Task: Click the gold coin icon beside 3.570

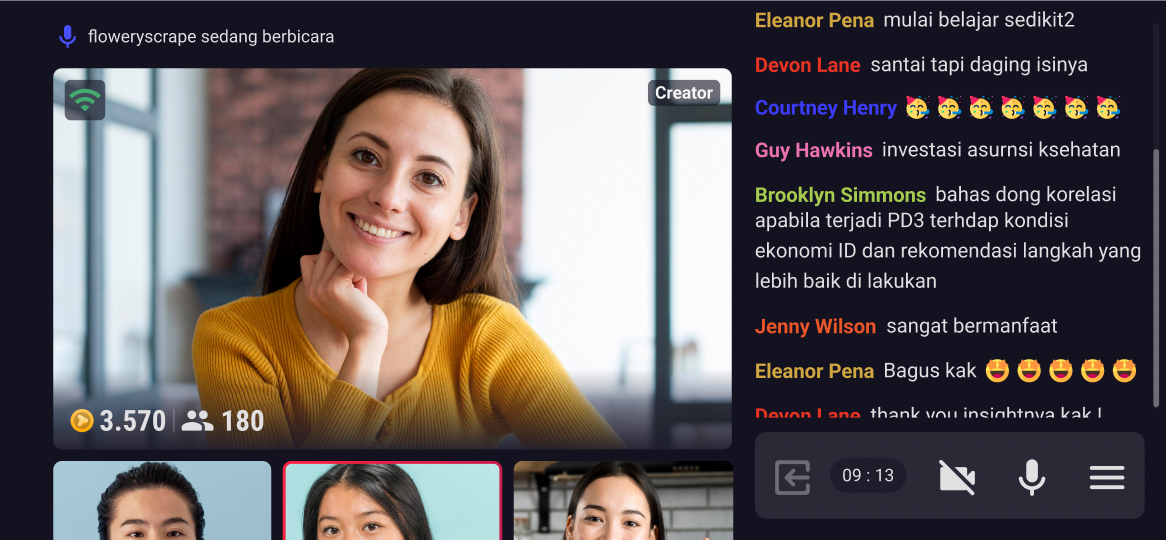Action: point(82,421)
